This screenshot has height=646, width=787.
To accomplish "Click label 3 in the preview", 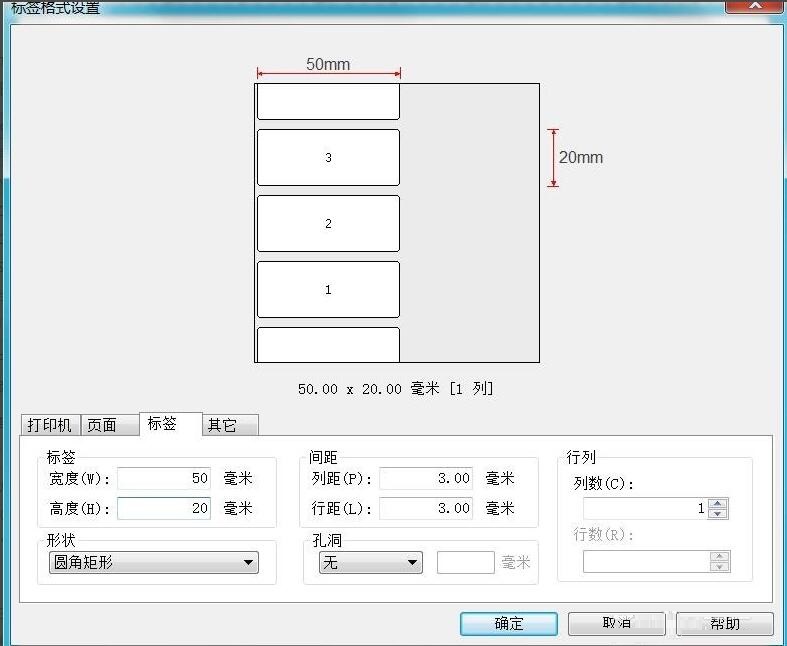I will point(328,158).
